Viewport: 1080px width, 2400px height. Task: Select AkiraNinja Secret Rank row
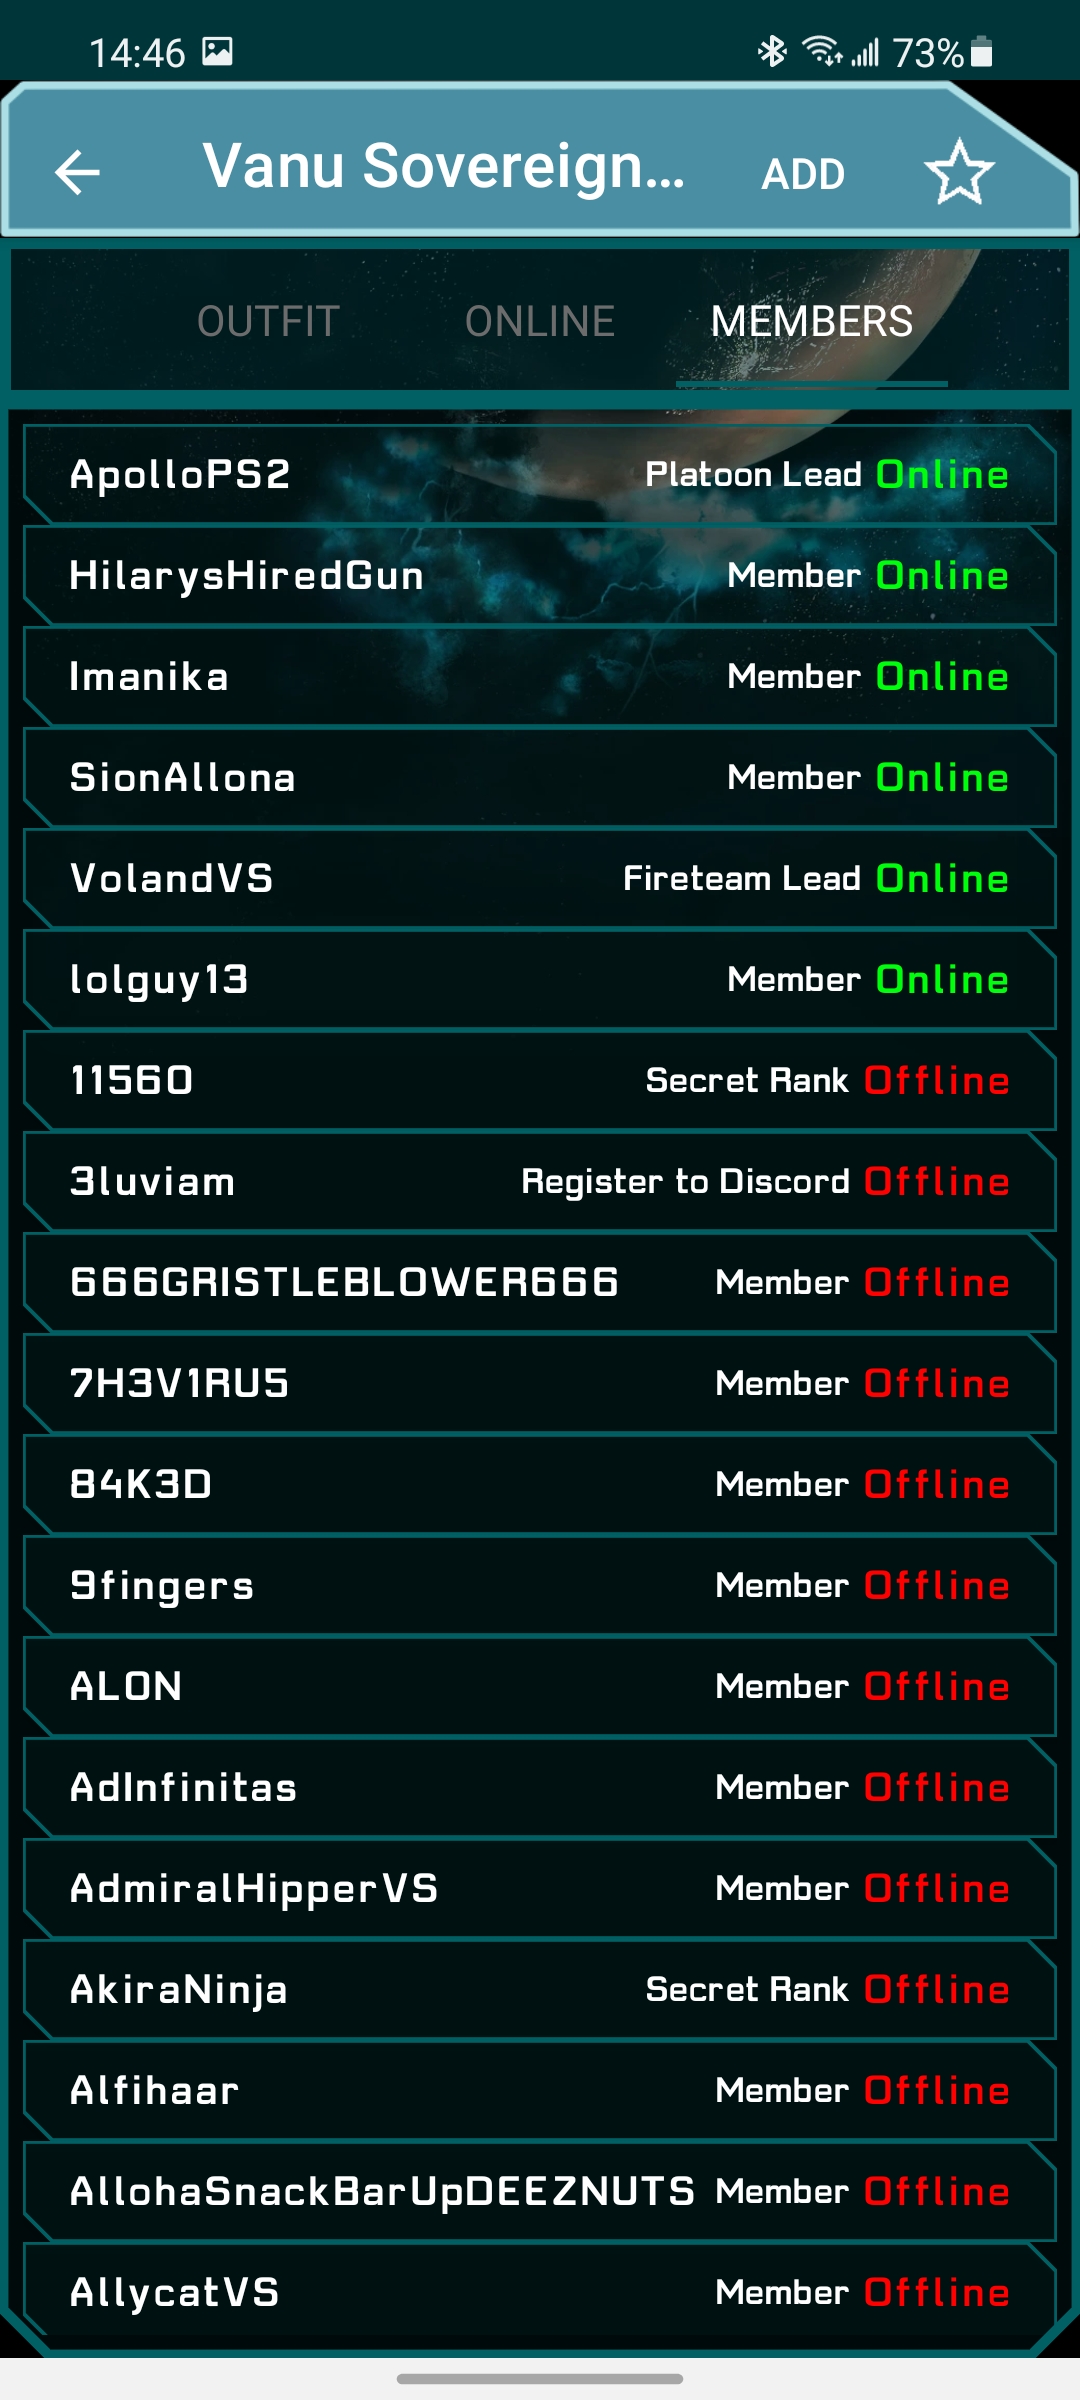click(540, 1989)
